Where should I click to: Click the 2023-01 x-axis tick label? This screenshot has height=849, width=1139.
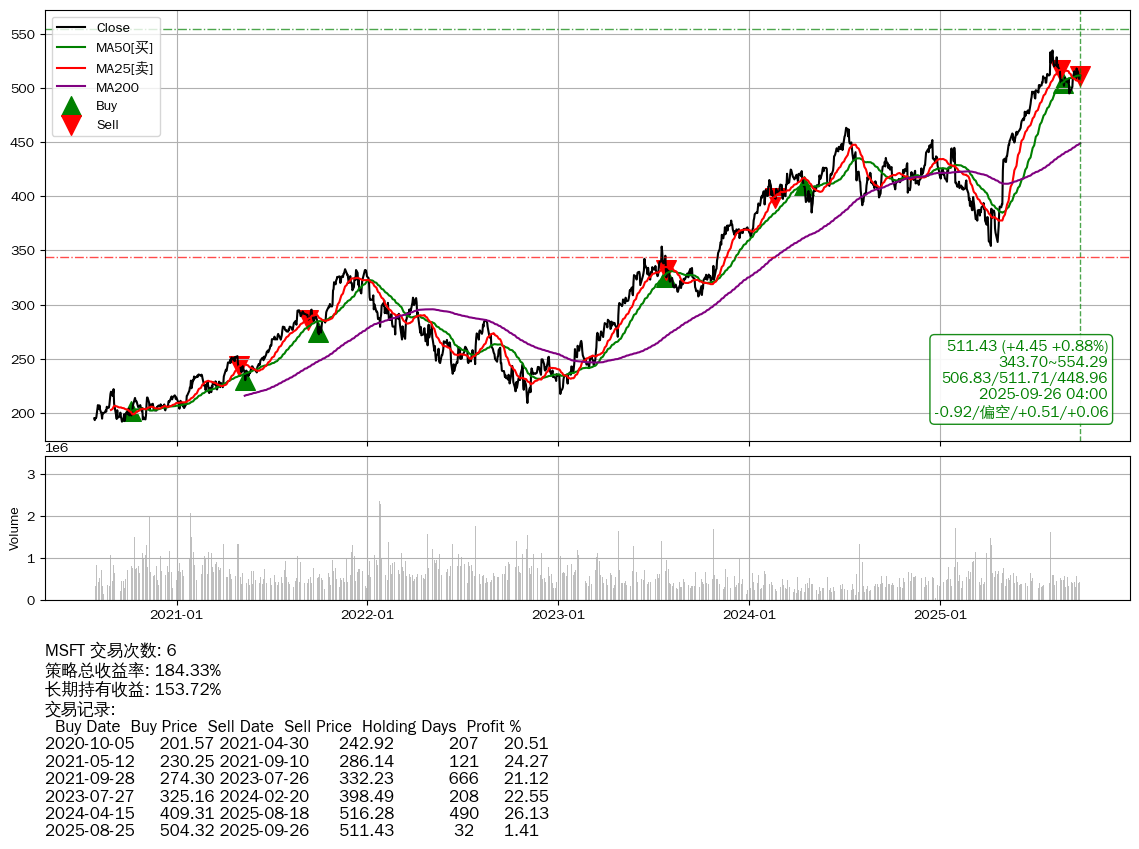(x=558, y=614)
